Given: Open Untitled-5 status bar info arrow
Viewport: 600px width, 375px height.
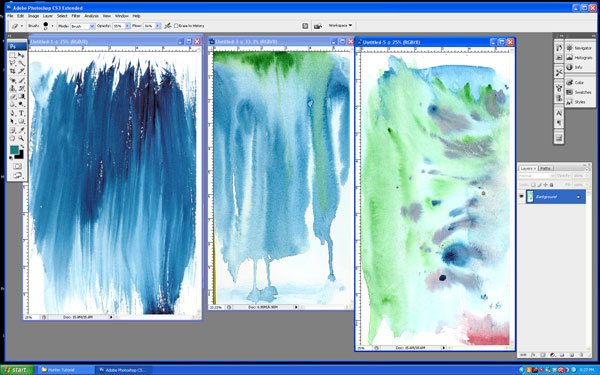Looking at the screenshot, I should [x=443, y=348].
